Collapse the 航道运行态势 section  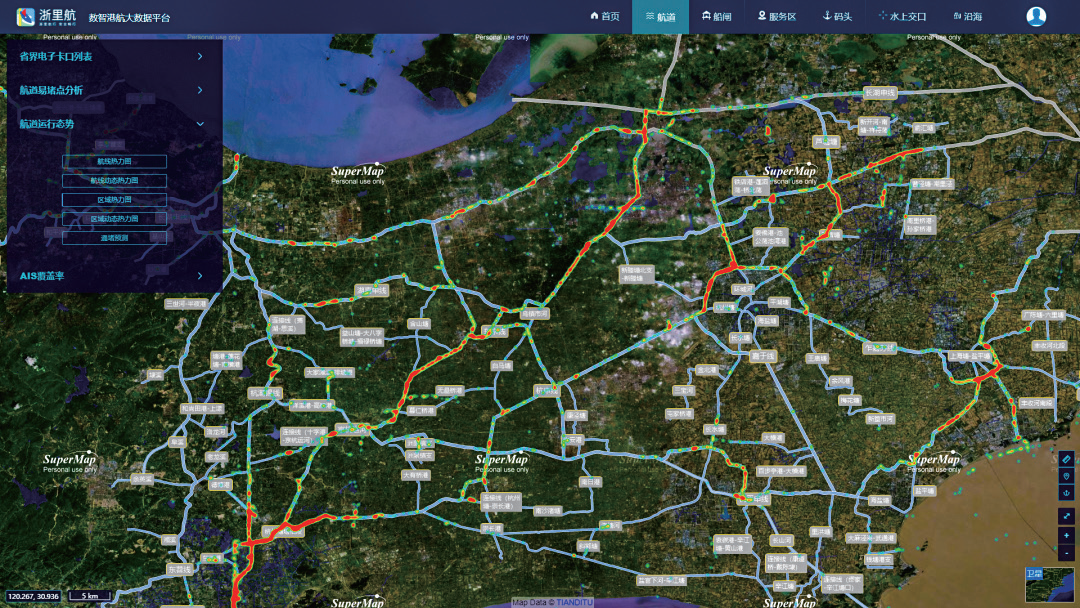tap(112, 124)
